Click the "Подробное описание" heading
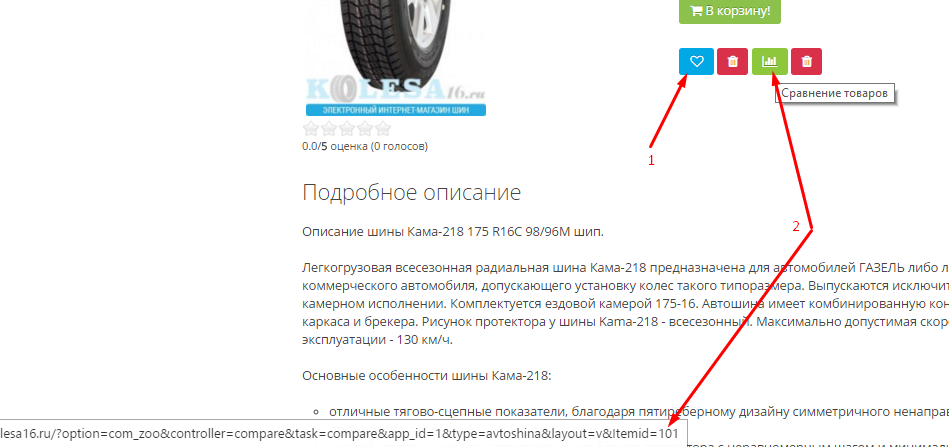 point(412,192)
